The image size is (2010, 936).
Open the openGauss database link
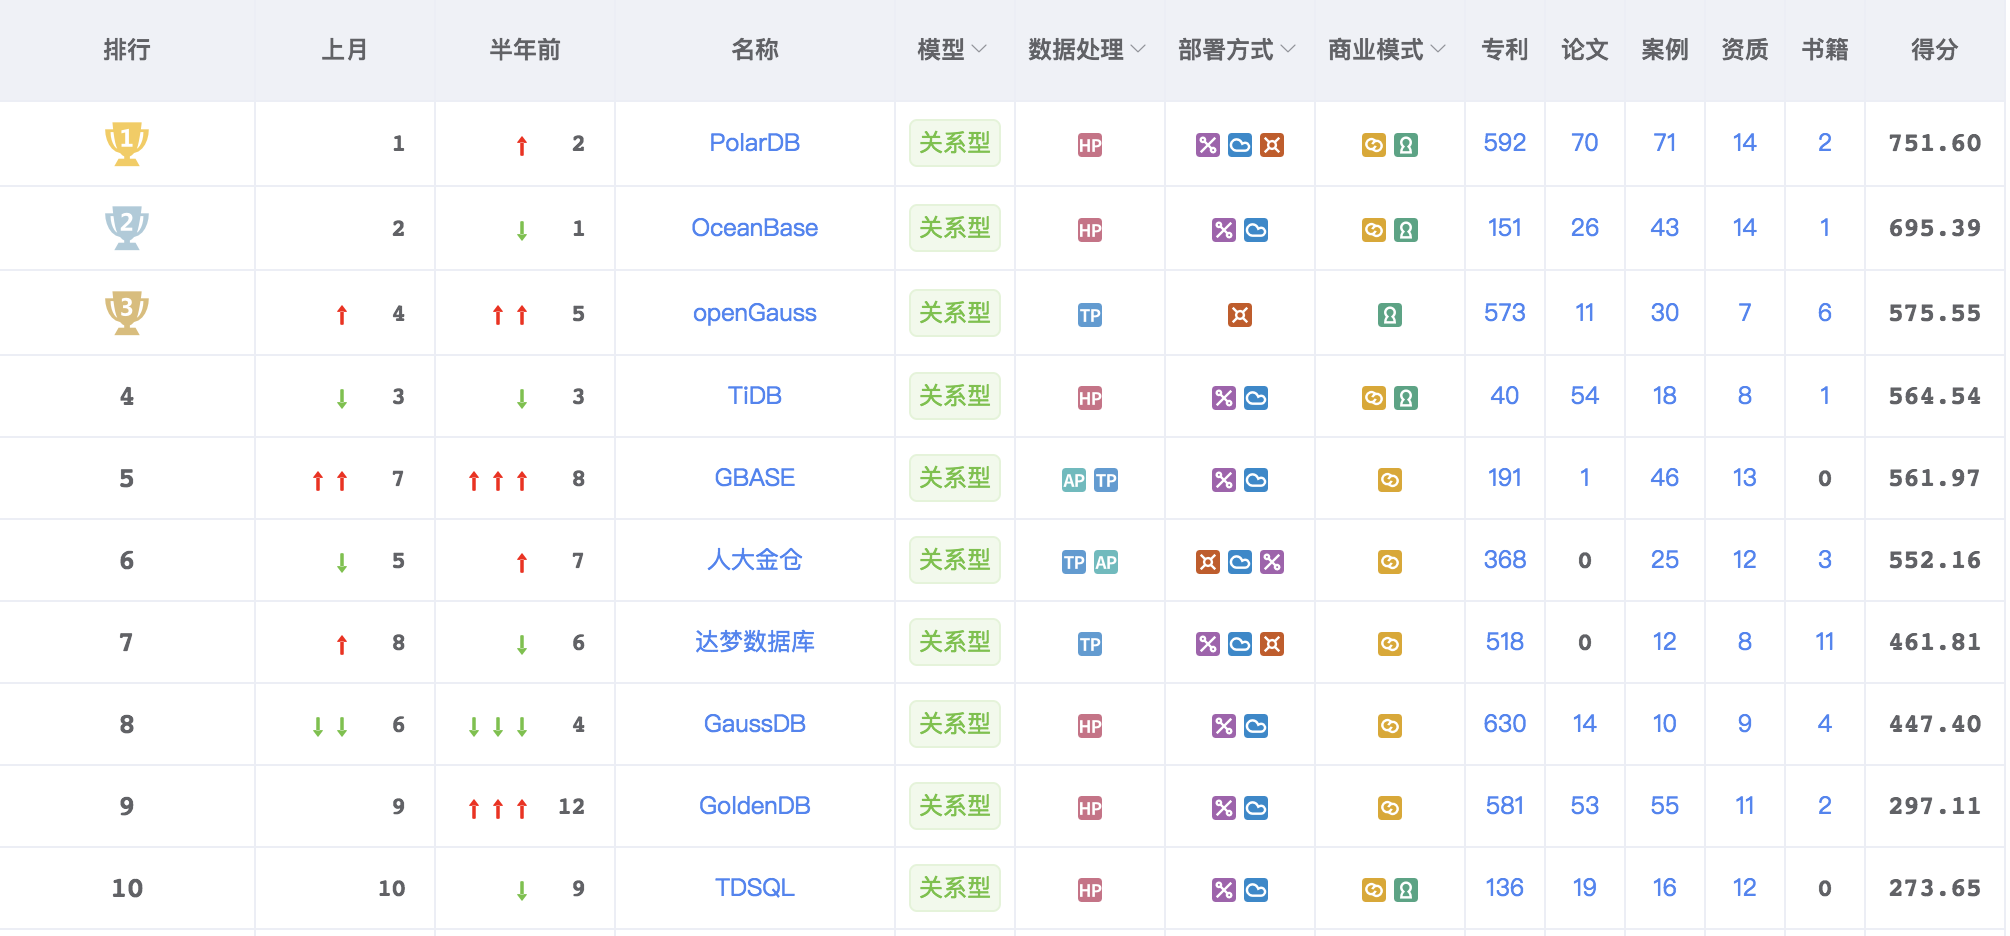pos(755,313)
